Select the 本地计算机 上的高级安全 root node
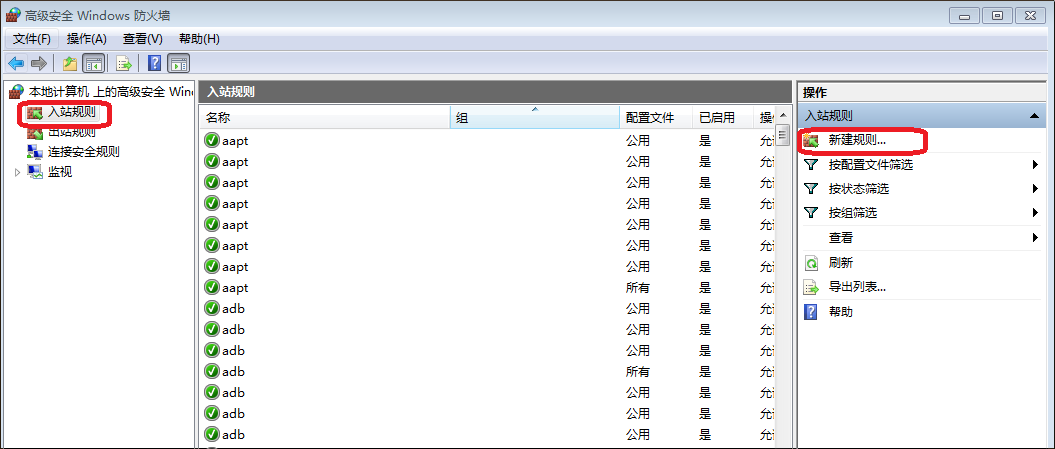 pos(101,91)
